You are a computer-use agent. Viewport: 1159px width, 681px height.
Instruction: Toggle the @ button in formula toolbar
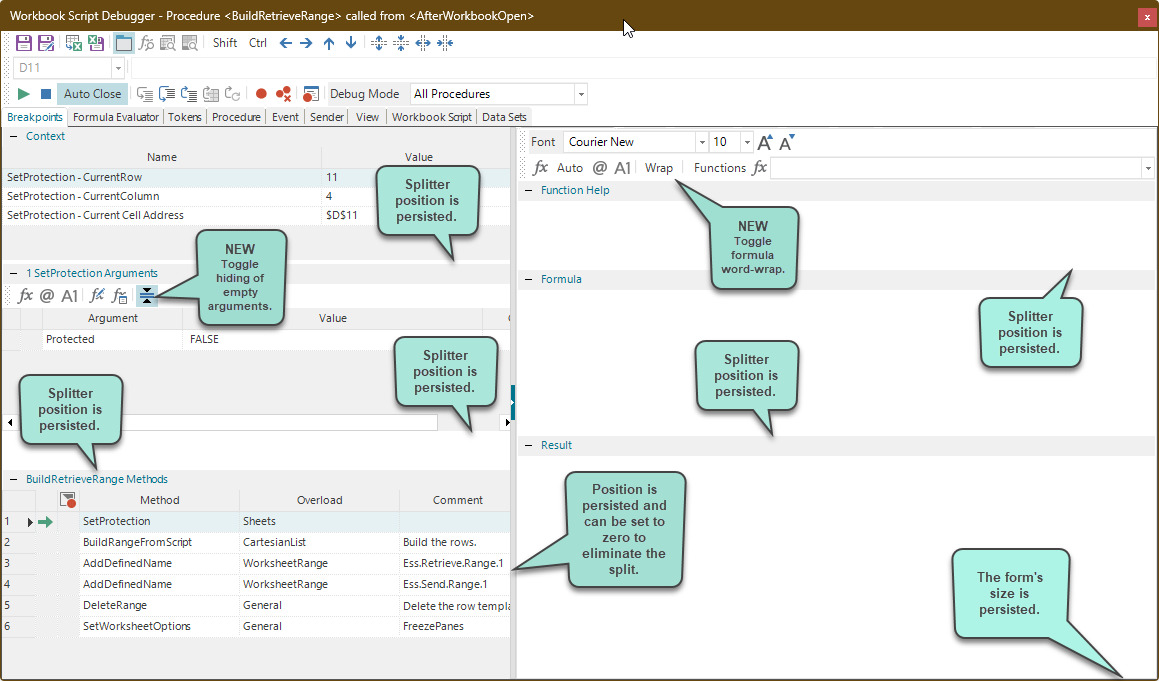tap(599, 168)
